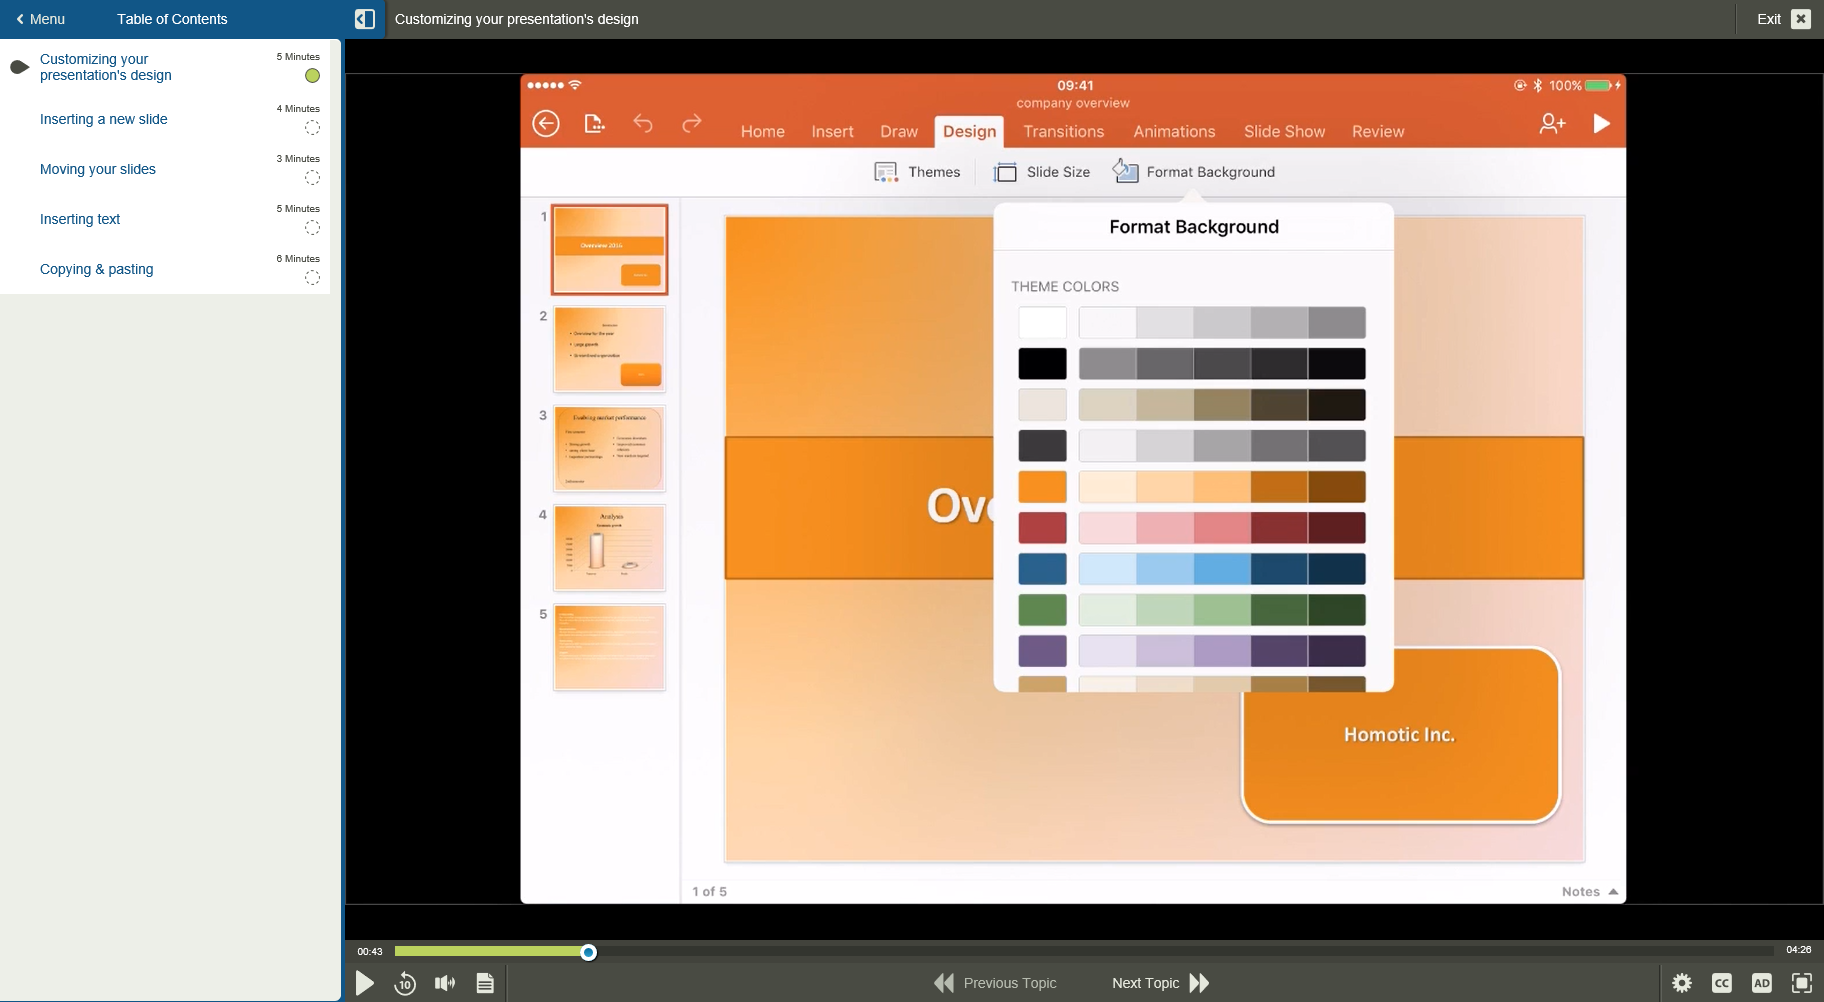The image size is (1824, 1002).
Task: Toggle the completion circle beside Inserting text
Action: (x=311, y=228)
